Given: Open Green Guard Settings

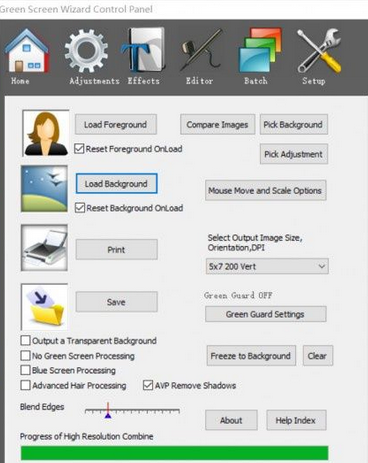Looking at the screenshot, I should coord(265,314).
